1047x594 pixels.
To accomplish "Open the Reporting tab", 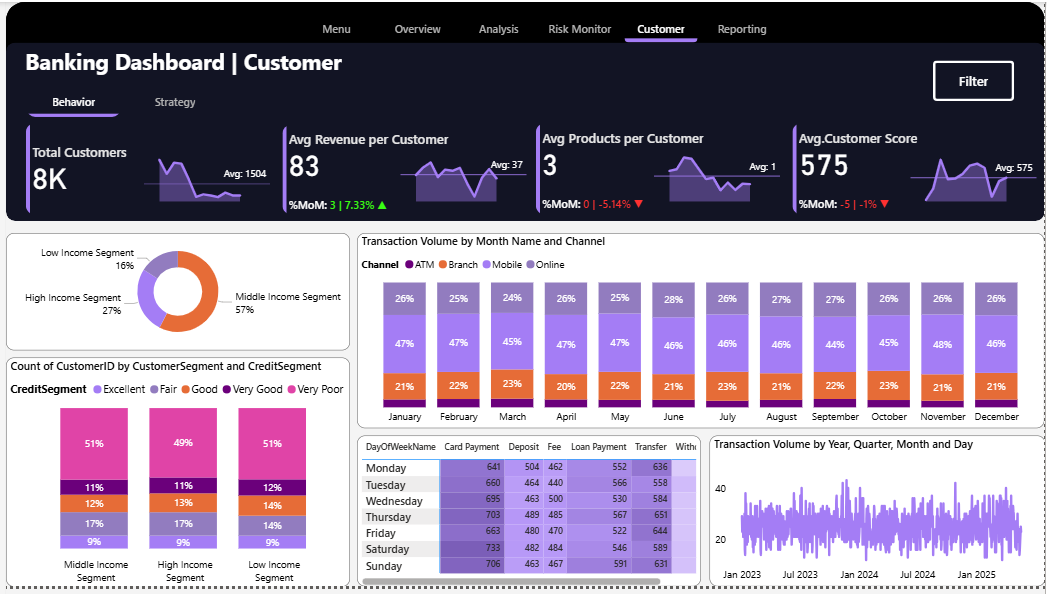I will (x=742, y=29).
